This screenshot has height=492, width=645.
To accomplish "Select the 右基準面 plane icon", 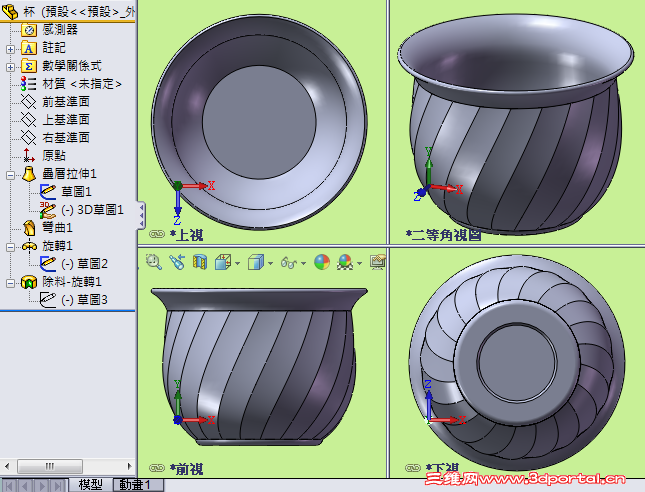I will tap(29, 137).
